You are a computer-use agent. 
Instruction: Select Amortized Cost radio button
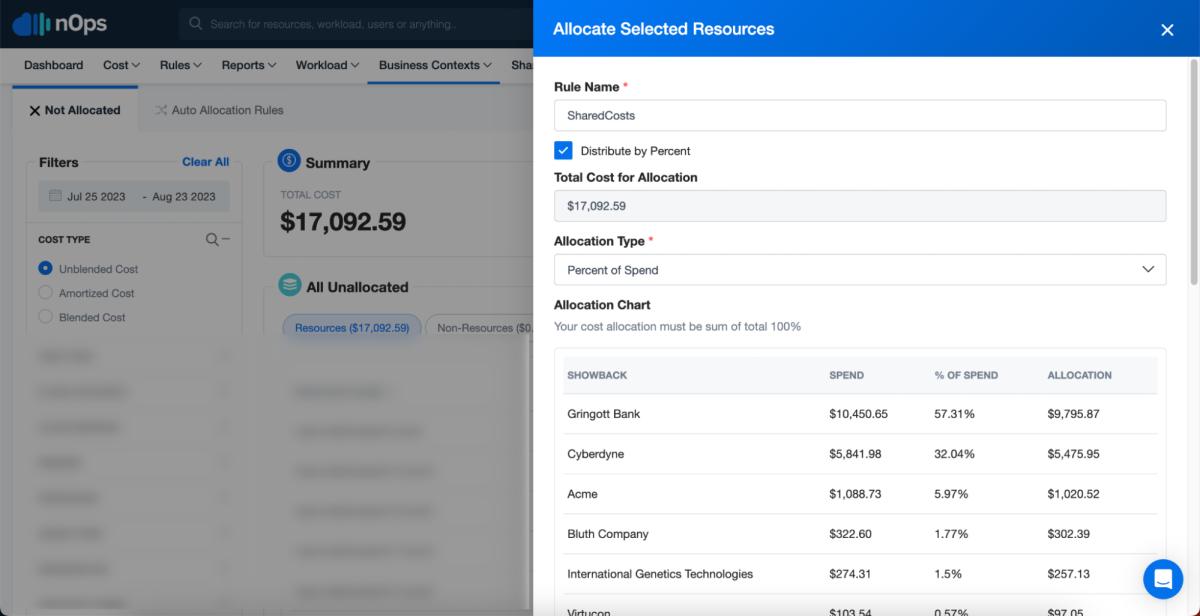pyautogui.click(x=45, y=292)
